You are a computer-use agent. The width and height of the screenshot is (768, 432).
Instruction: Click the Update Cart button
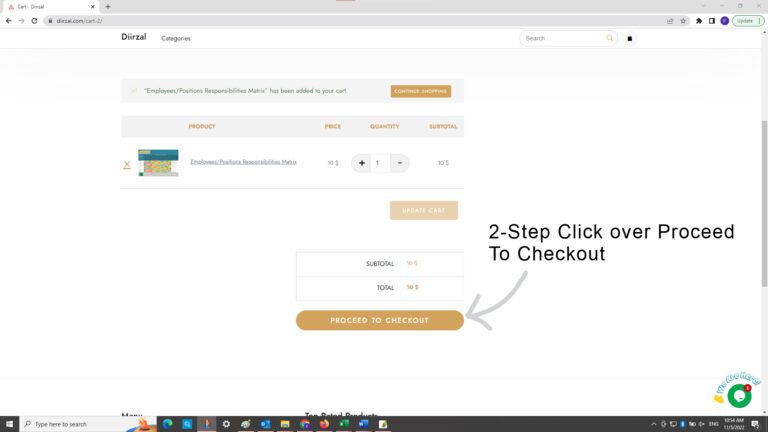tap(424, 211)
